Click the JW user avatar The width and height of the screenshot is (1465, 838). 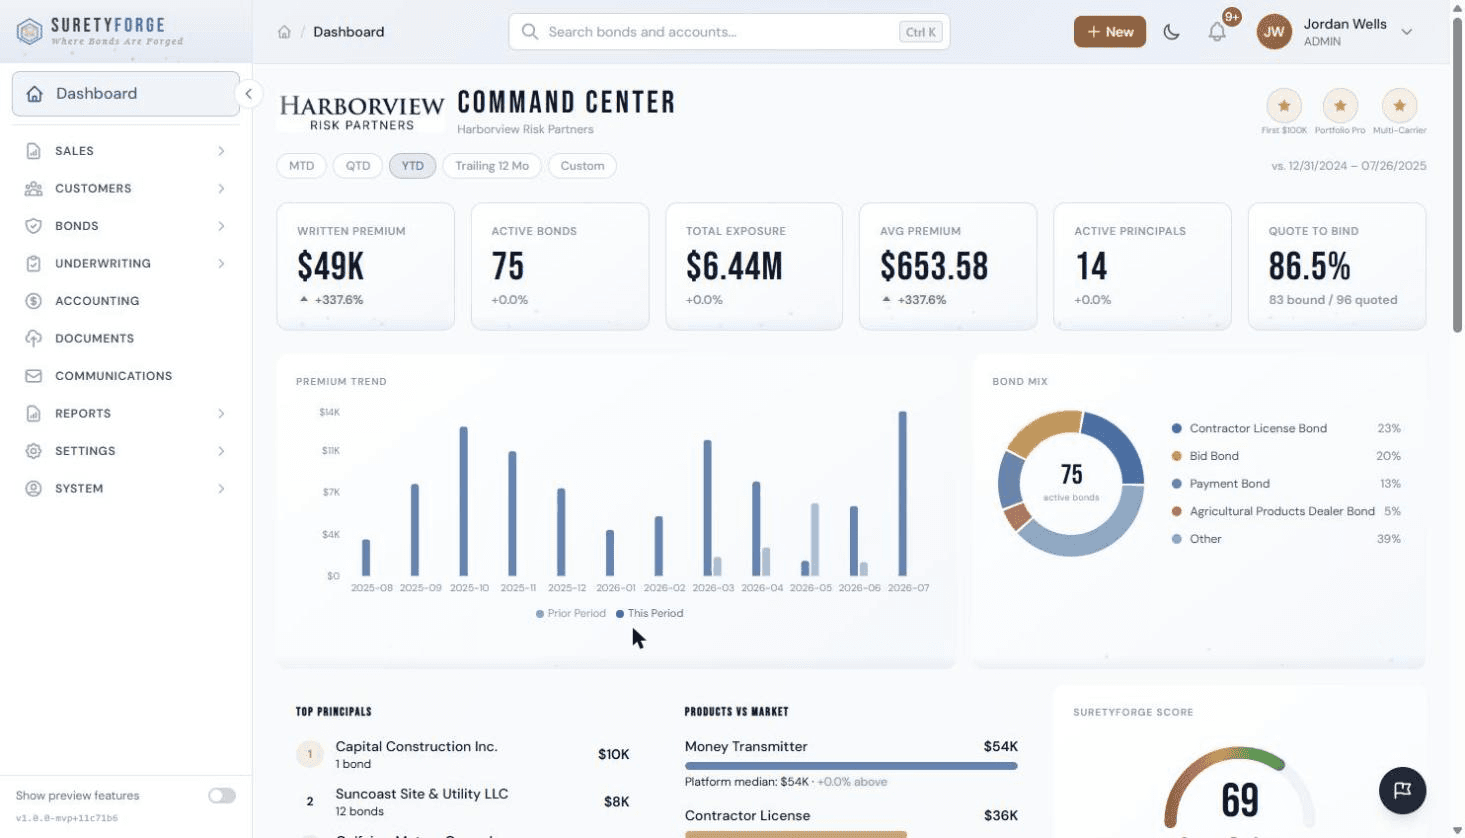pos(1274,32)
